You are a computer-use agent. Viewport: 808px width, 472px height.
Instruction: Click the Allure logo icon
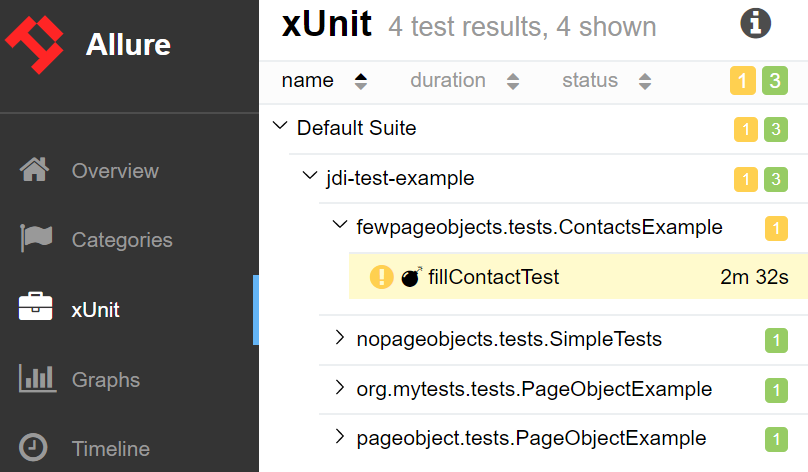click(36, 44)
